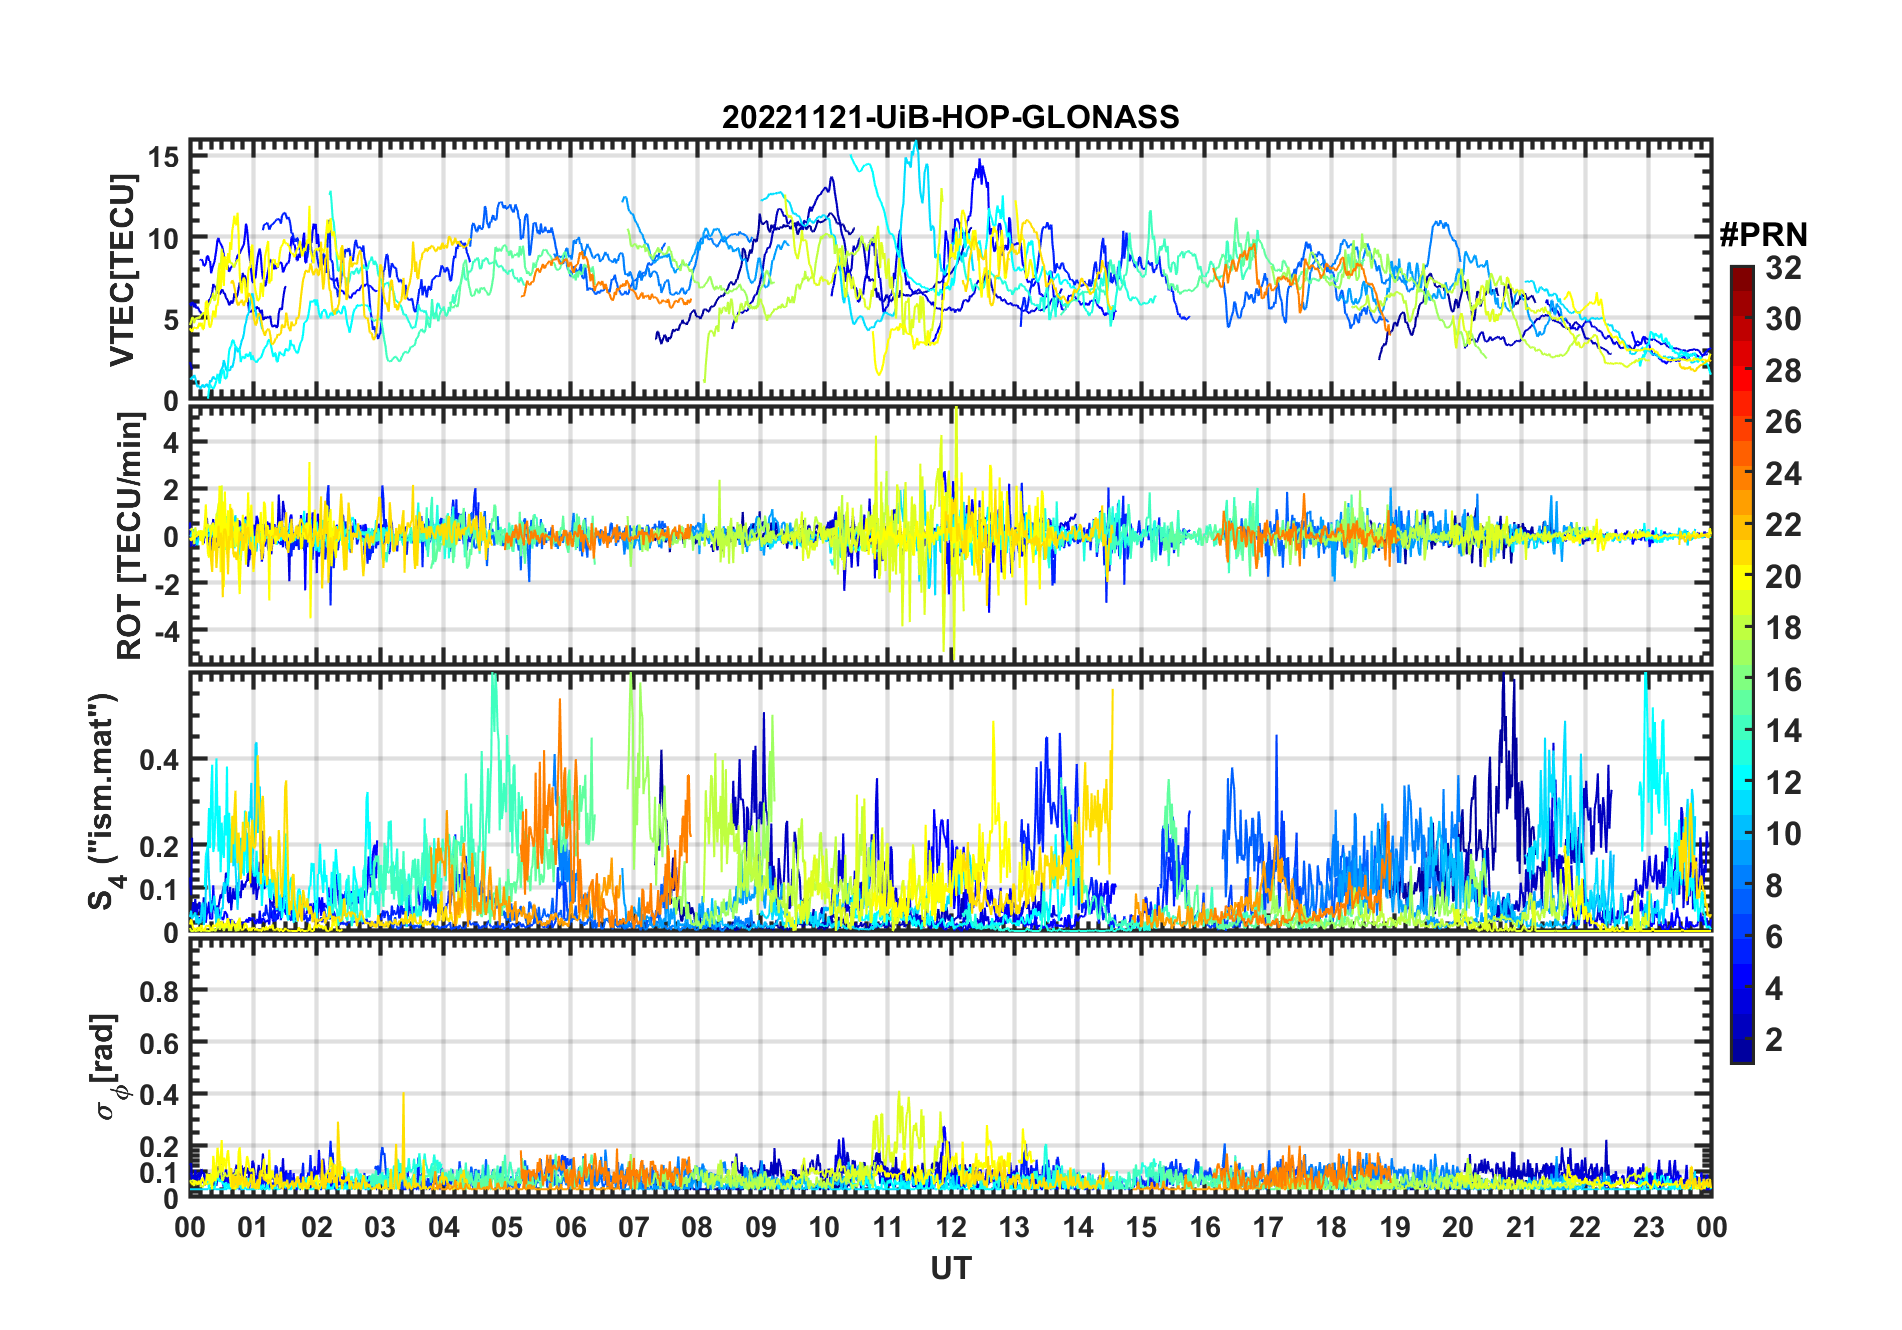Click x-axis tick label 23
Image resolution: width=1902 pixels, height=1330 pixels.
click(x=1649, y=1228)
